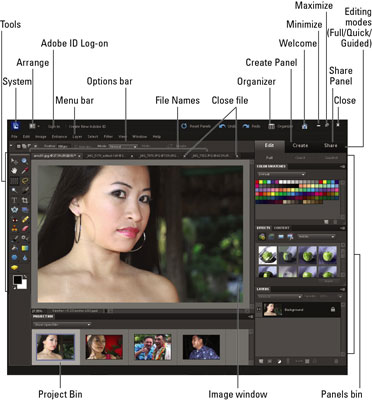Screen dimensions: 372x400
Task: Toggle the lock on the Background layer
Action: coord(333,309)
